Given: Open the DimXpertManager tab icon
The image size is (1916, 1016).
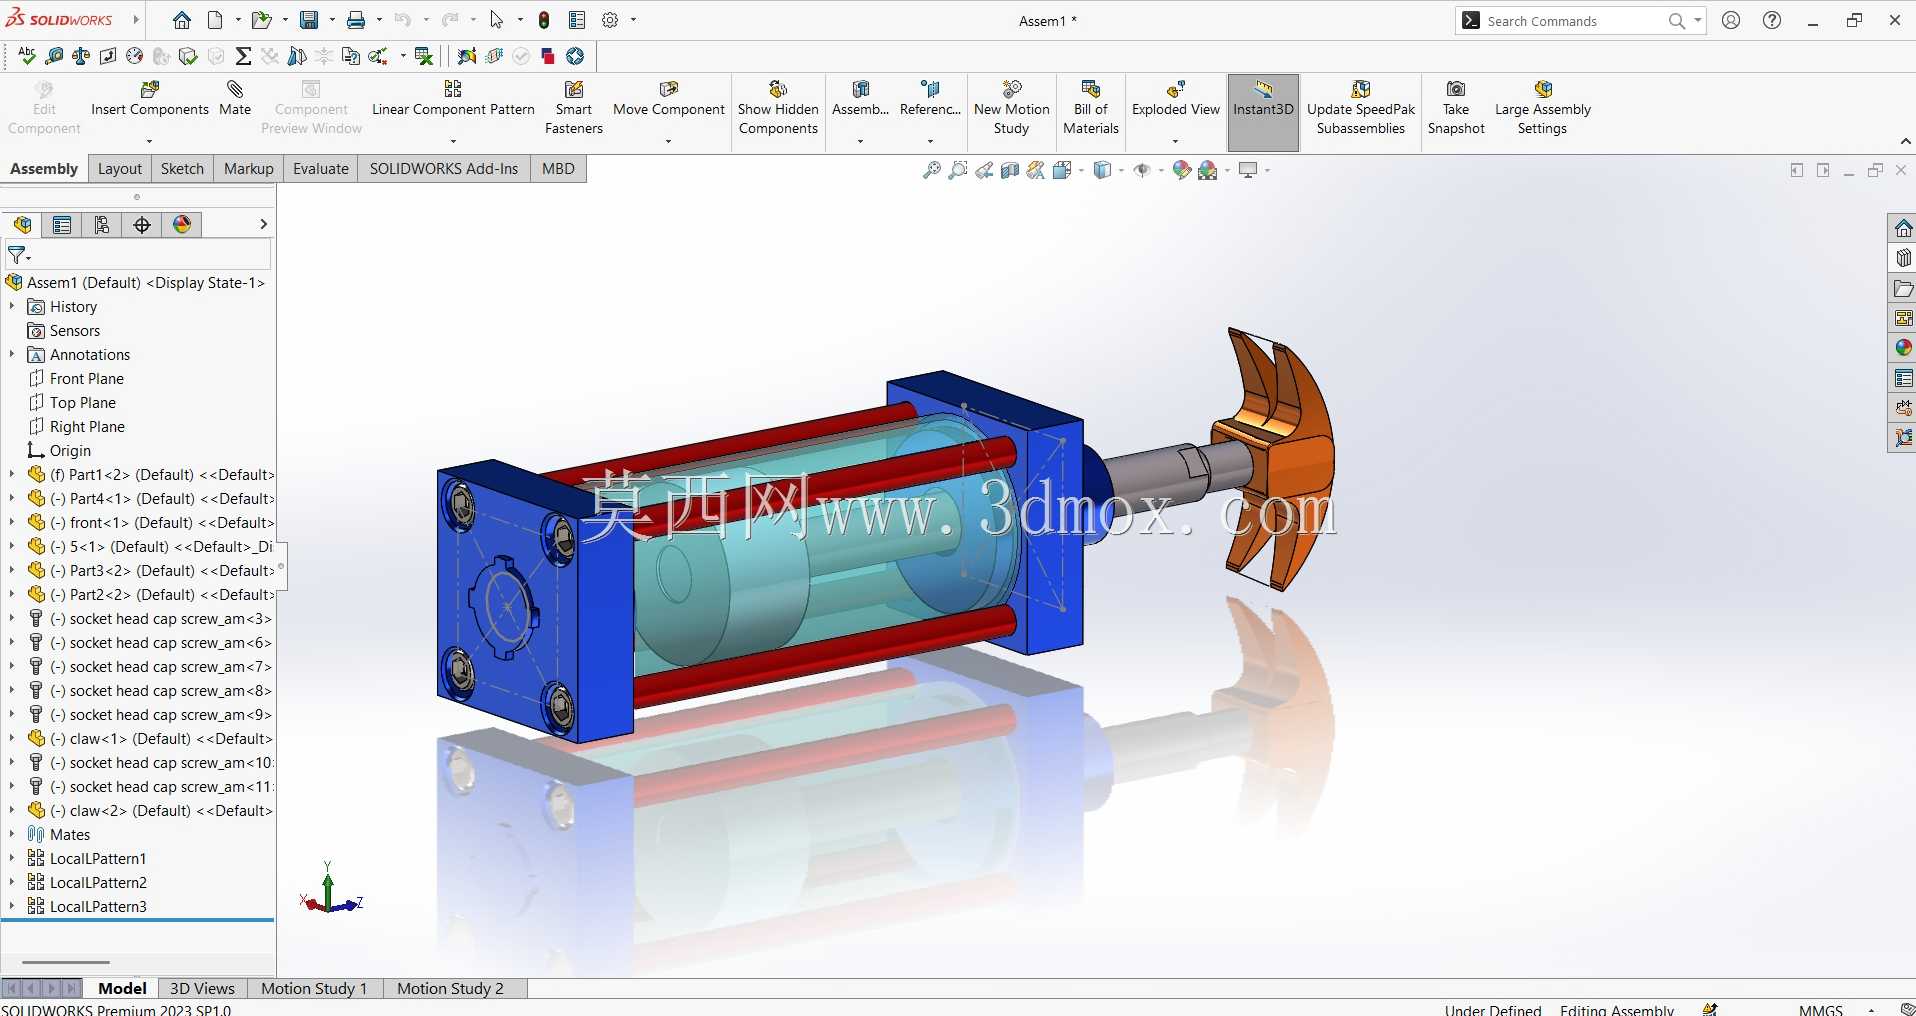Looking at the screenshot, I should tap(142, 225).
